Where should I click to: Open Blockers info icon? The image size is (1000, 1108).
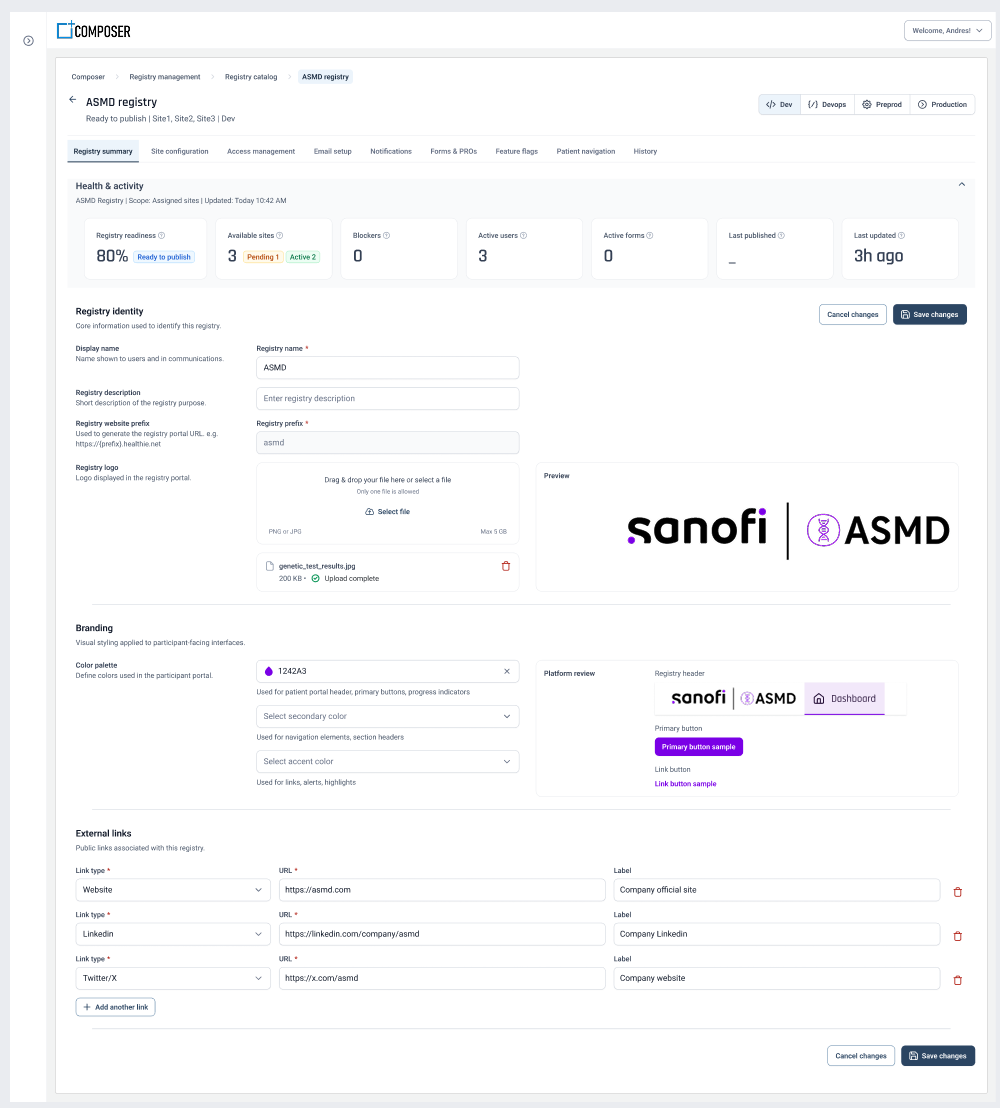[387, 235]
